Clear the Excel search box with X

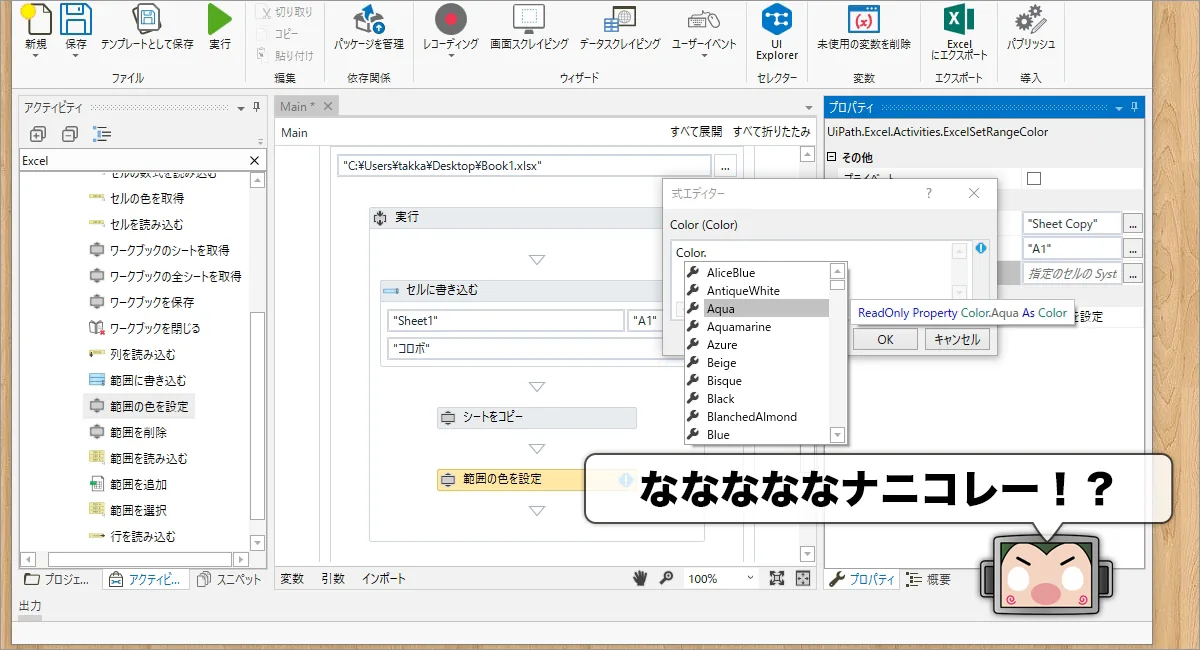tap(254, 160)
